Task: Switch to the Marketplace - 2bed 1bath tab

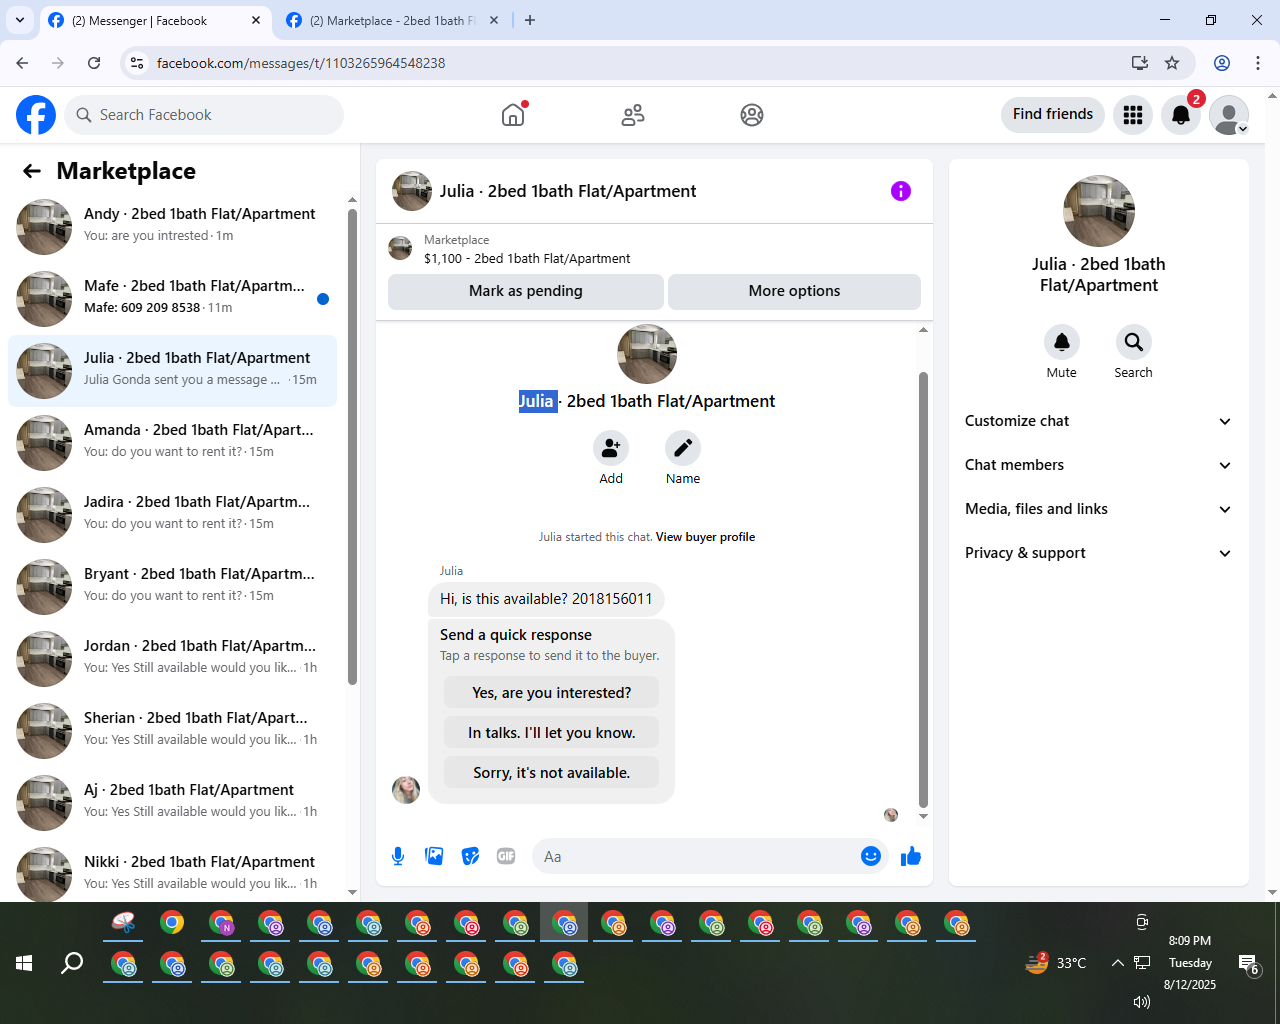Action: click(393, 21)
